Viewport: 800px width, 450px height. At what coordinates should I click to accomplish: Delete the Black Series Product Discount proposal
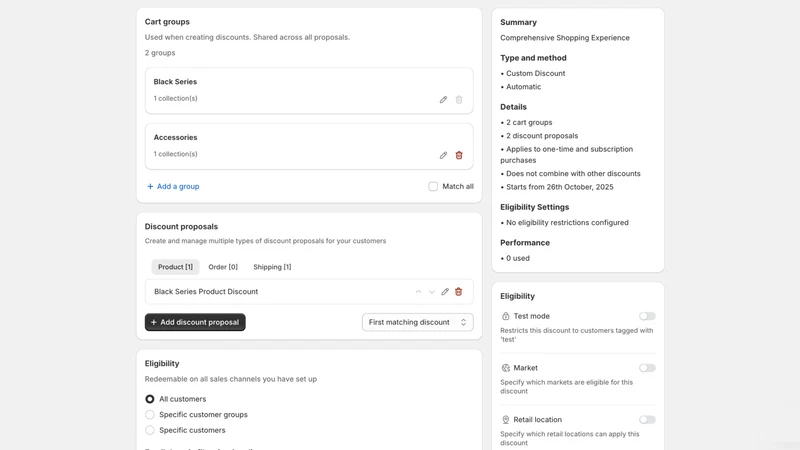(458, 292)
